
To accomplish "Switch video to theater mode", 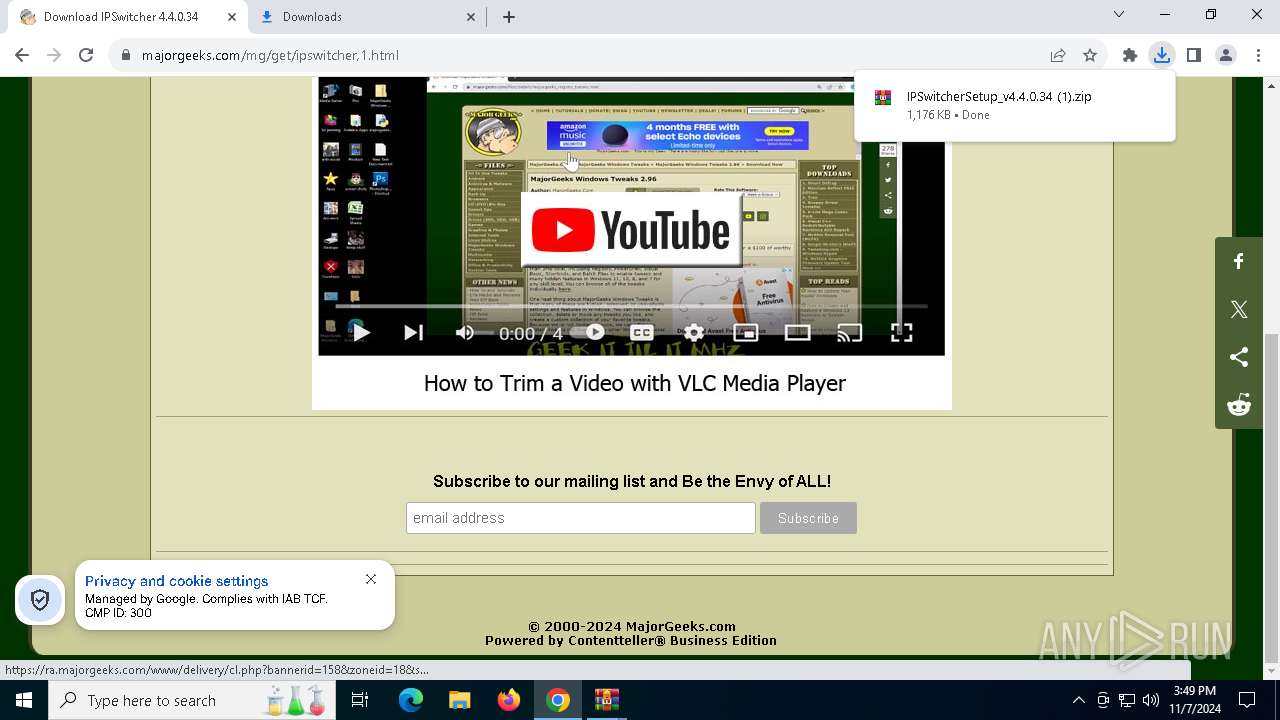I will [798, 333].
